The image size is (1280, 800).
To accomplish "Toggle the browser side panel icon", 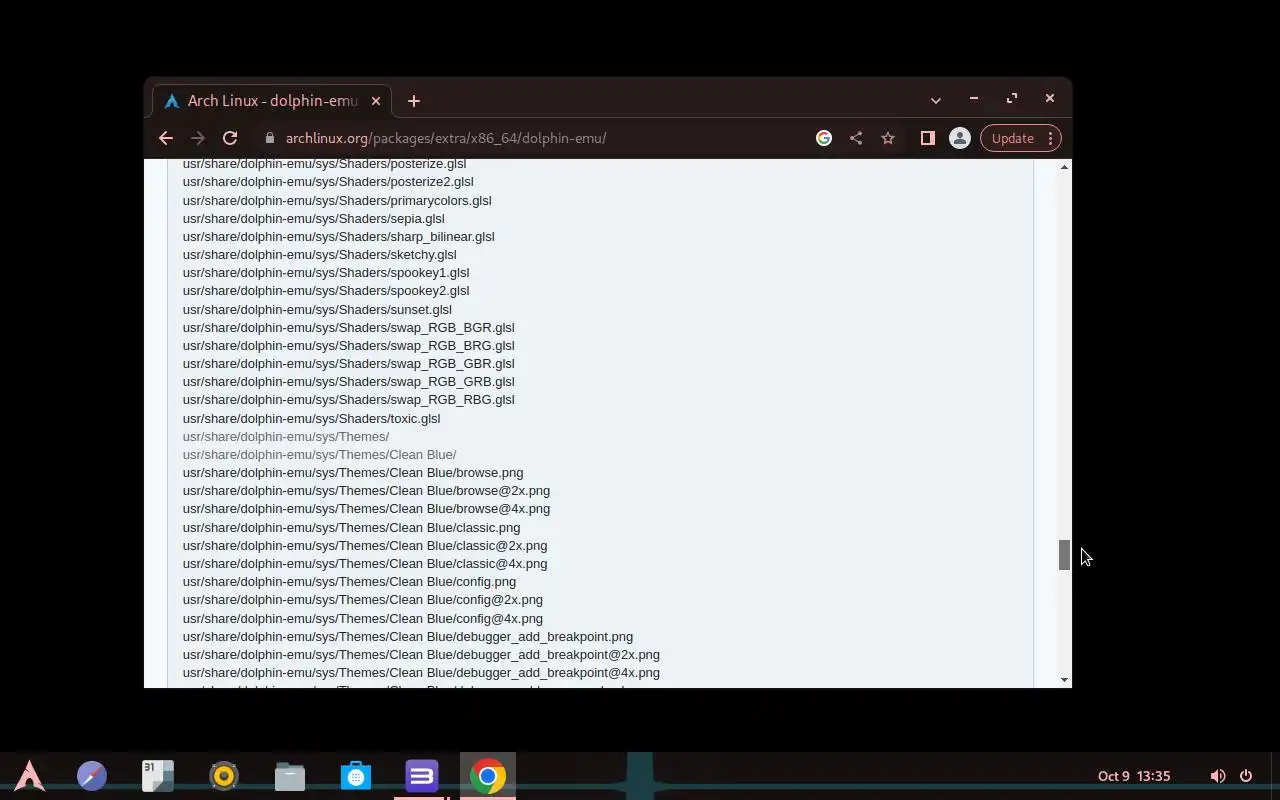I will click(927, 138).
